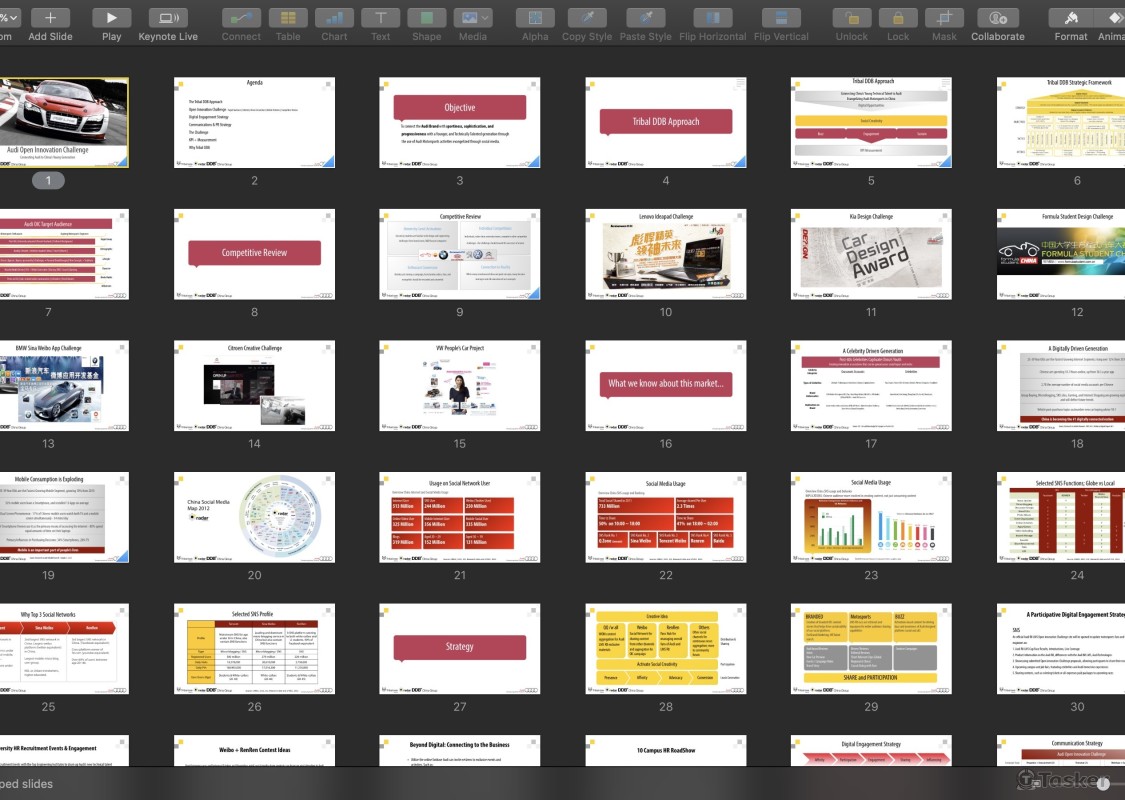Select the Agenda slide 2
The height and width of the screenshot is (800, 1125).
[x=254, y=123]
